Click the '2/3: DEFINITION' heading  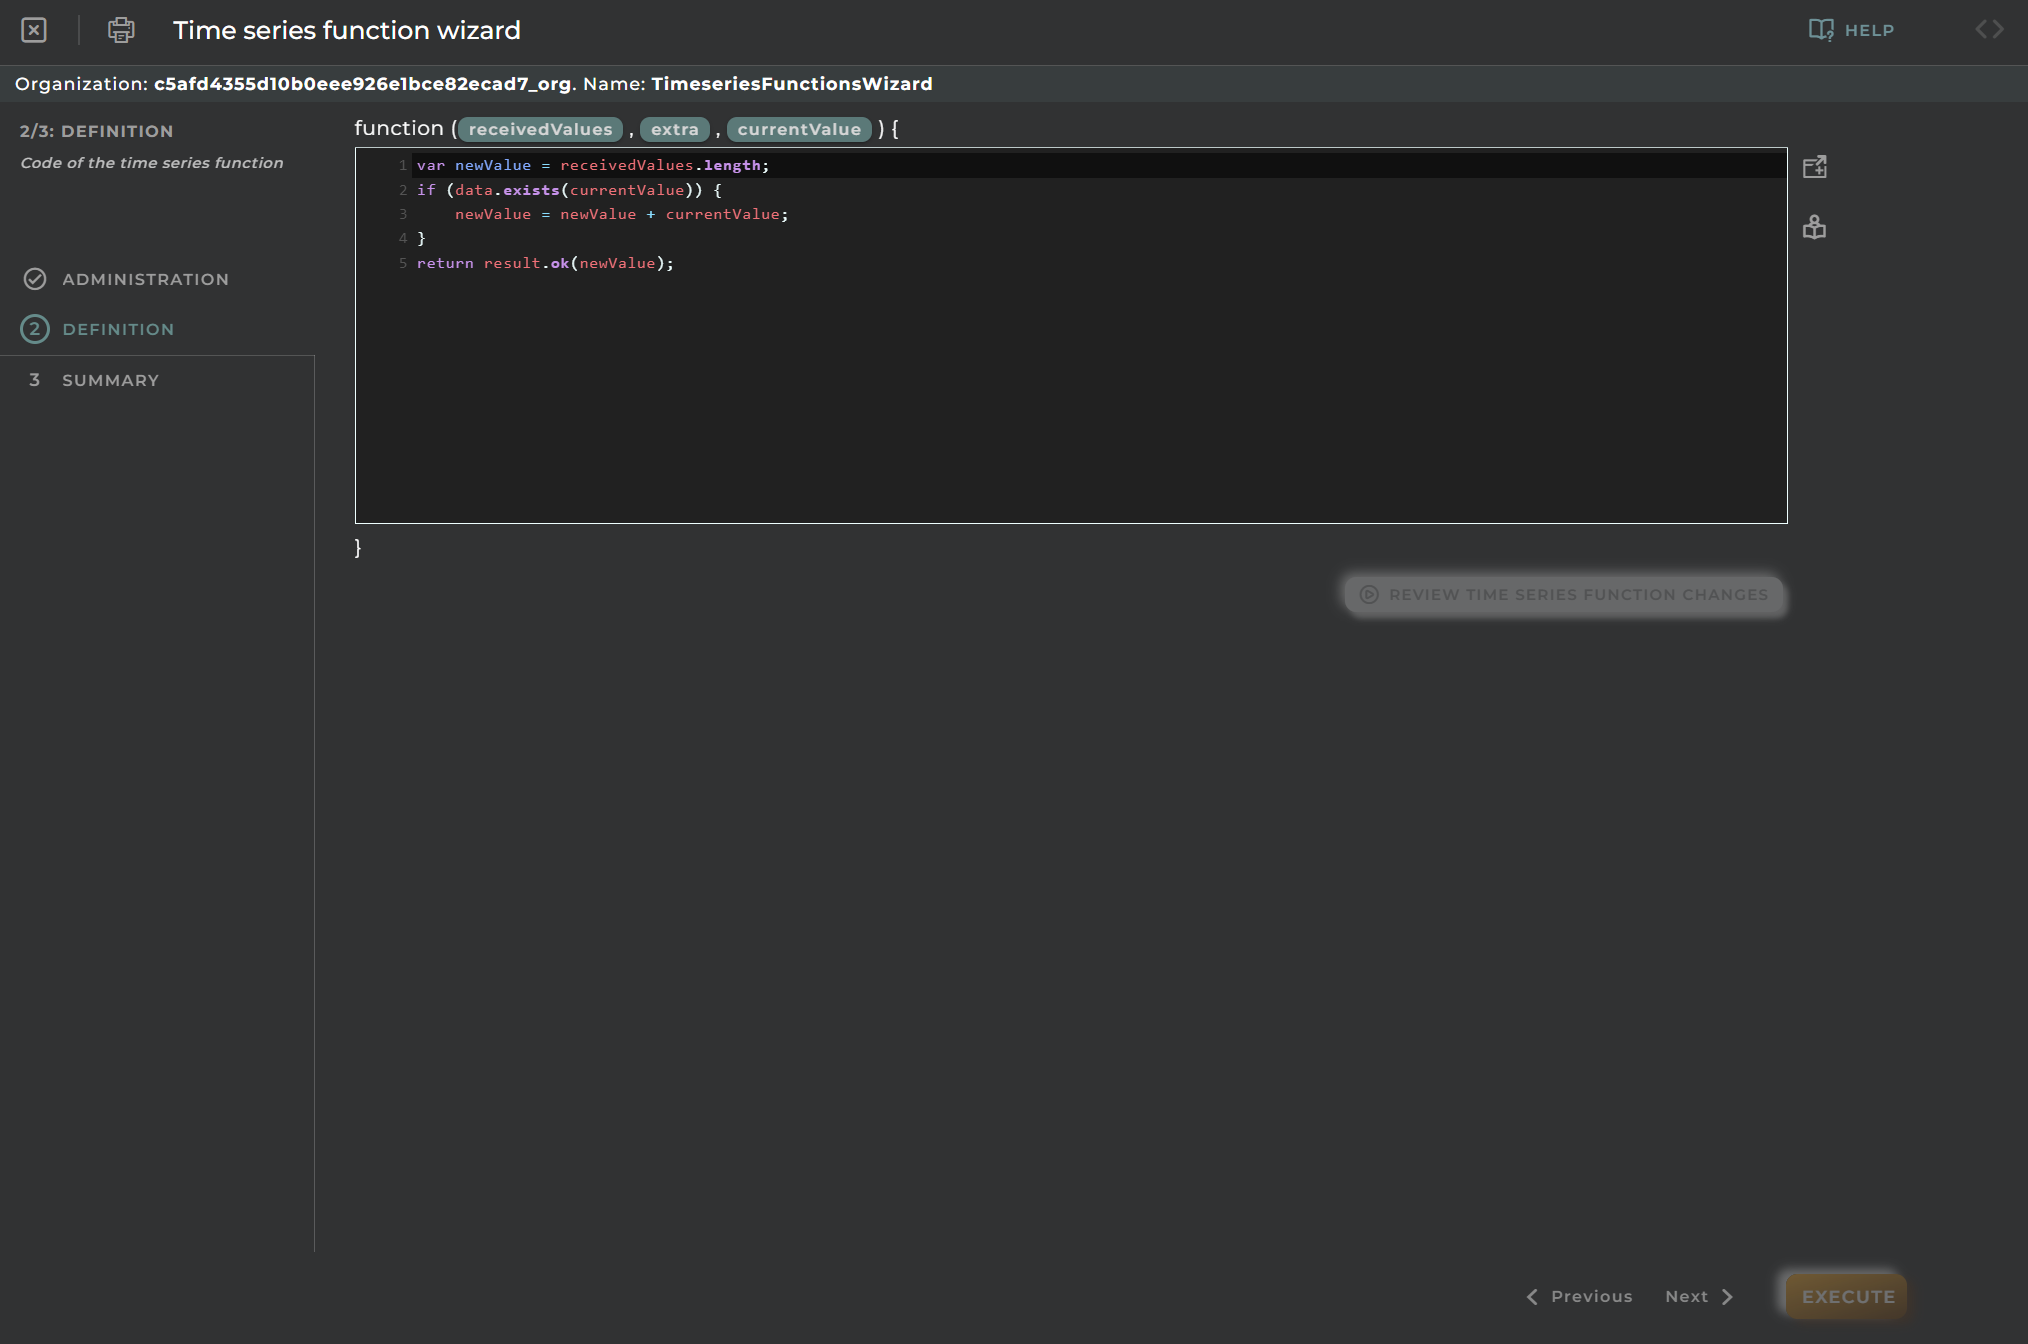click(x=96, y=131)
